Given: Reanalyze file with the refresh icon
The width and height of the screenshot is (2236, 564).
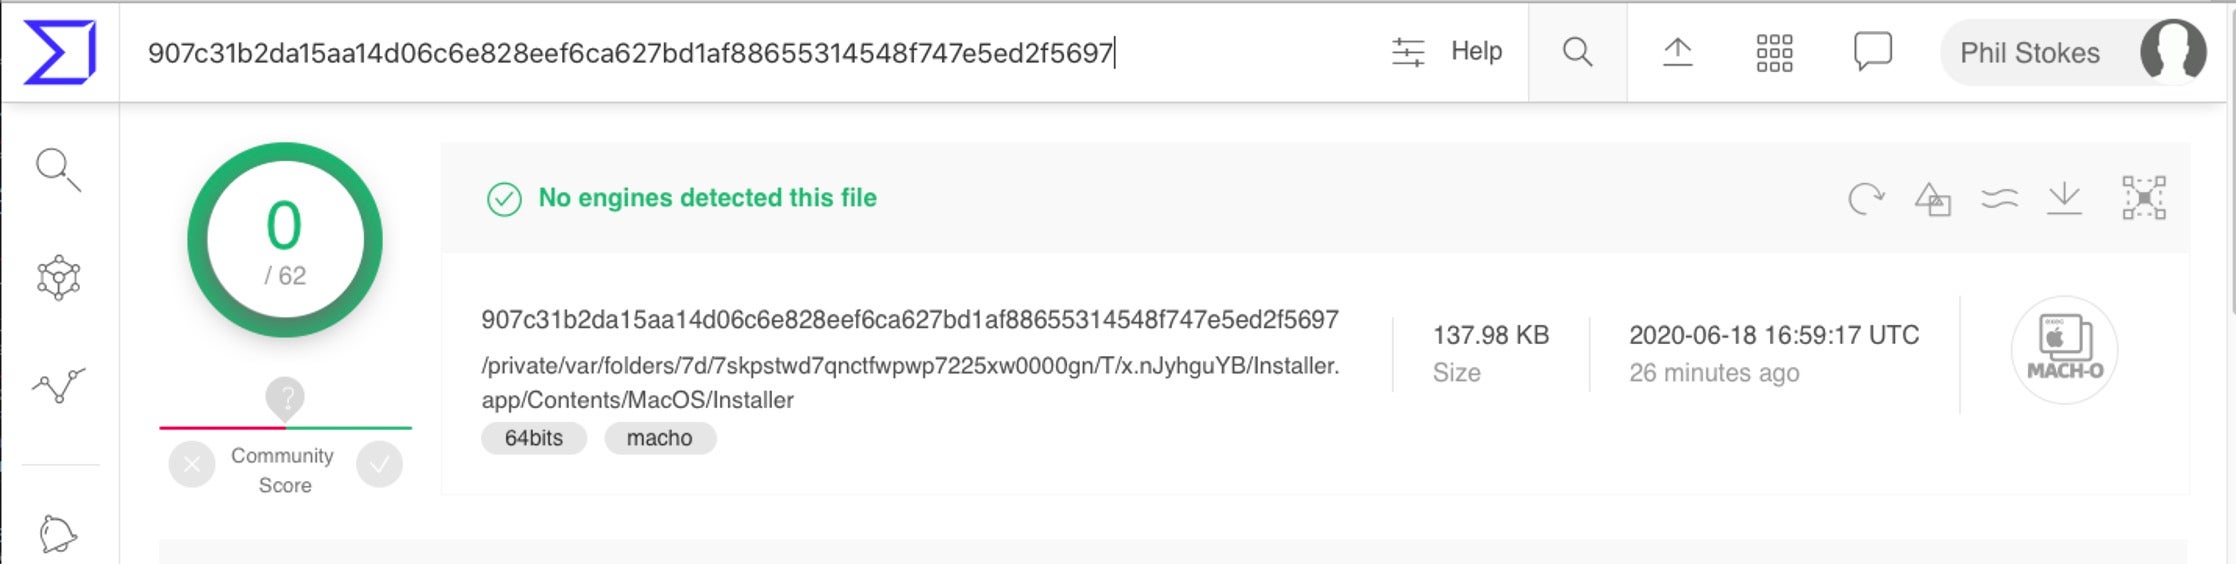Looking at the screenshot, I should [1865, 198].
